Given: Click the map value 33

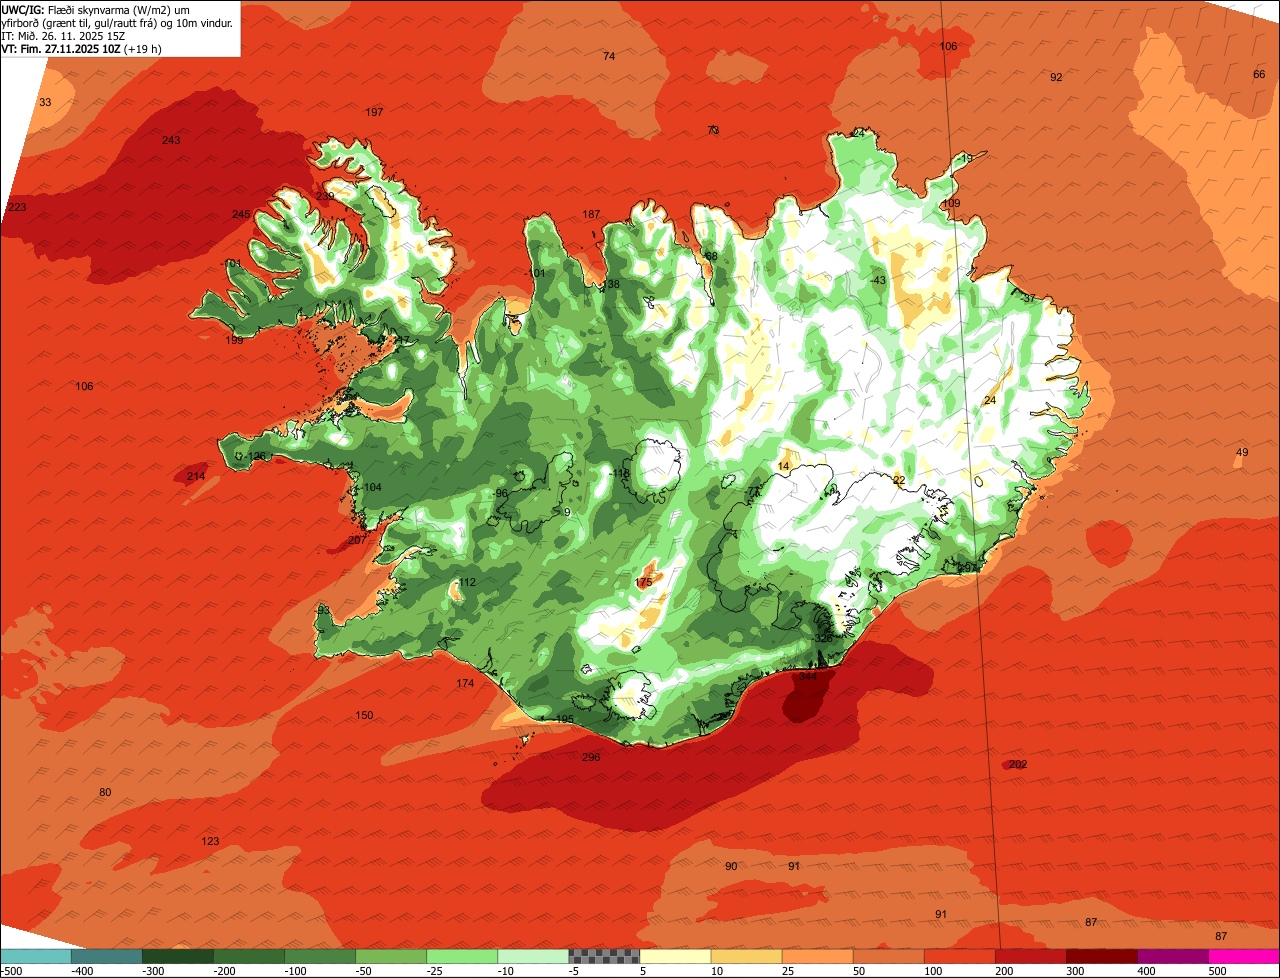Looking at the screenshot, I should (45, 102).
